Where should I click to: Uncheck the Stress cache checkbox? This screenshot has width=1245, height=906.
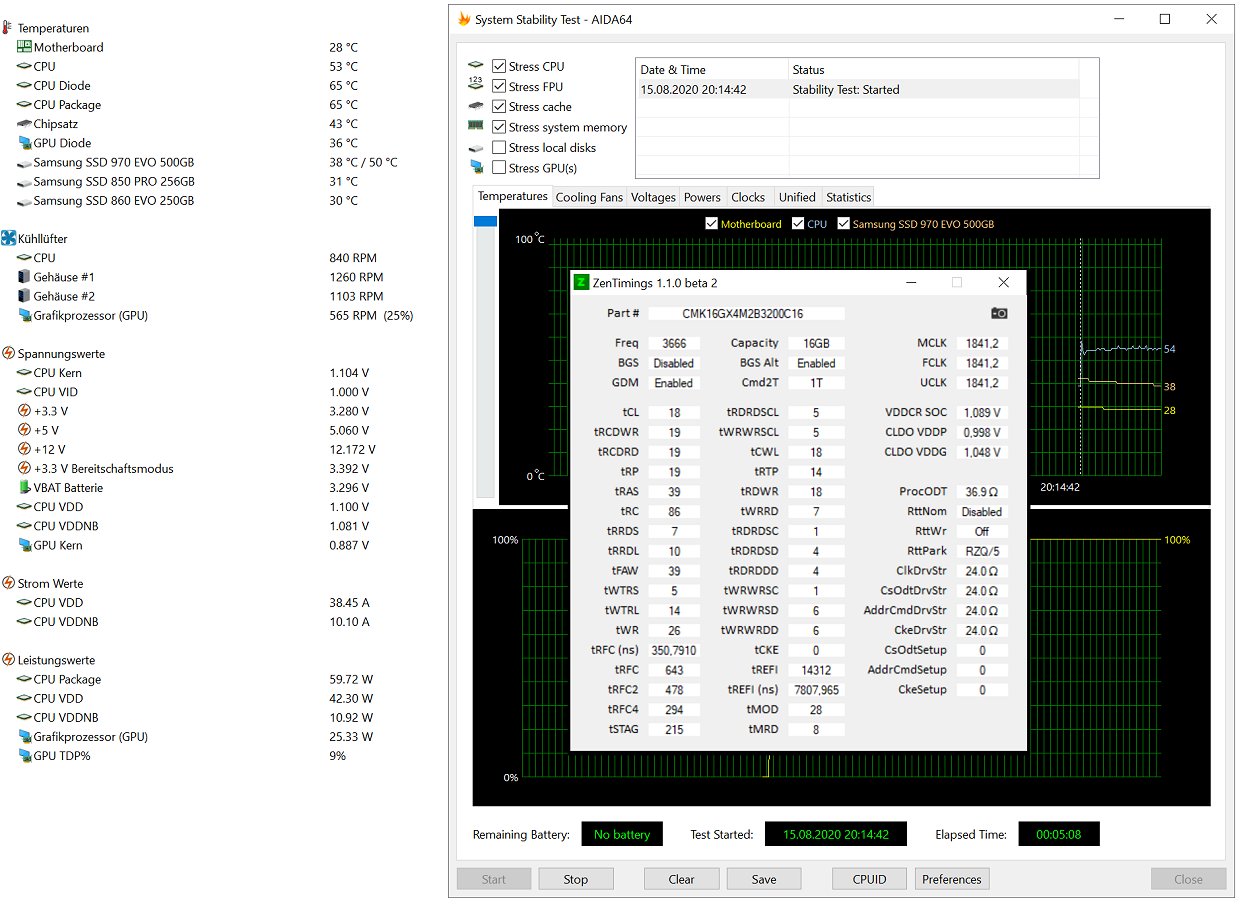499,107
